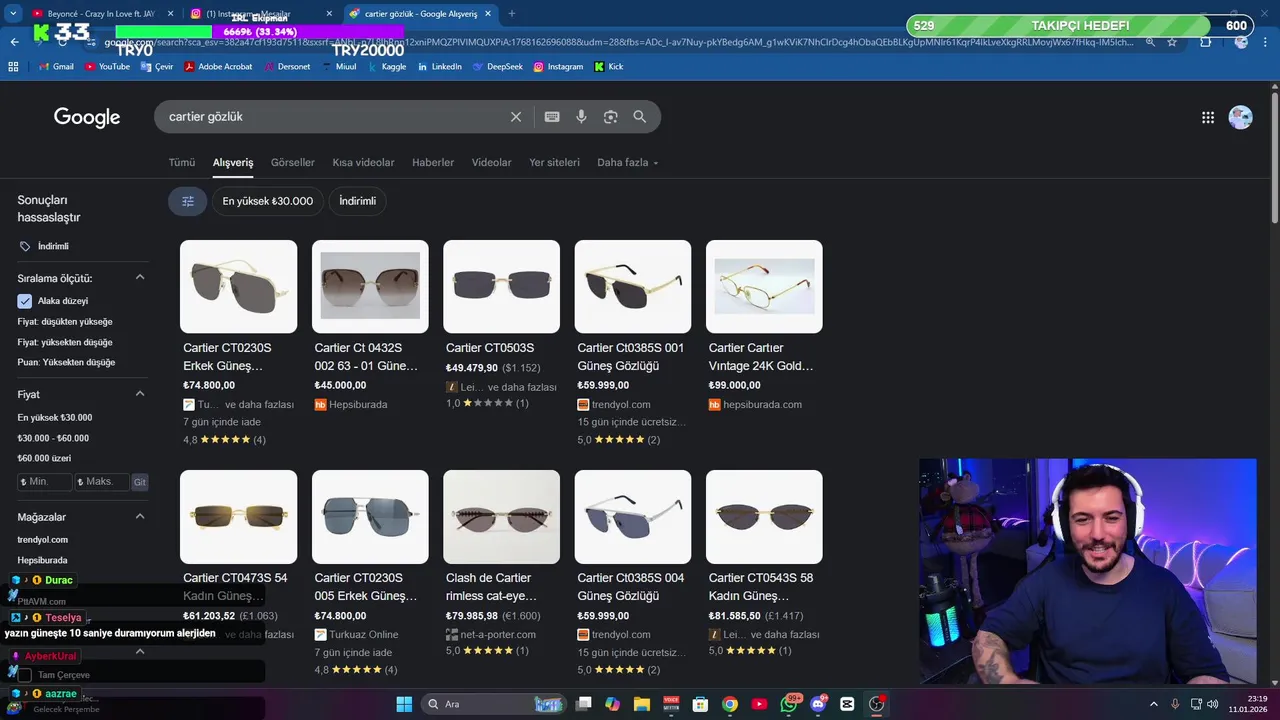The width and height of the screenshot is (1280, 720).
Task: Search by image with the Lens icon
Action: (x=610, y=117)
